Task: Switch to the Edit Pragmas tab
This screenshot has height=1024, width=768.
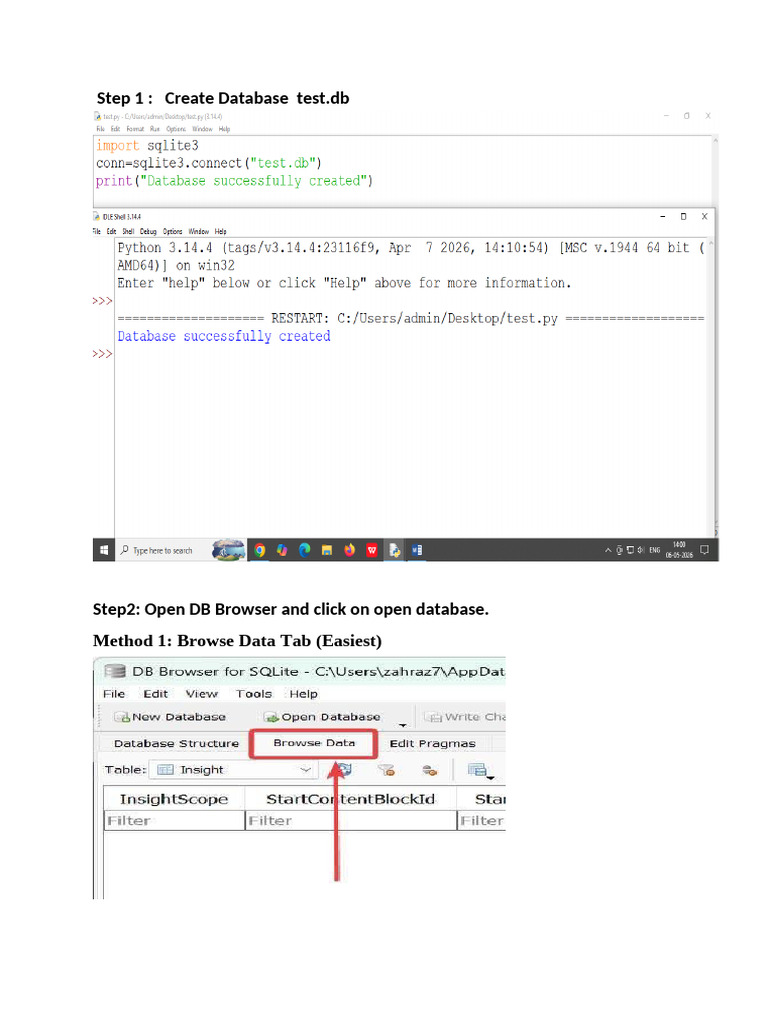Action: point(432,743)
